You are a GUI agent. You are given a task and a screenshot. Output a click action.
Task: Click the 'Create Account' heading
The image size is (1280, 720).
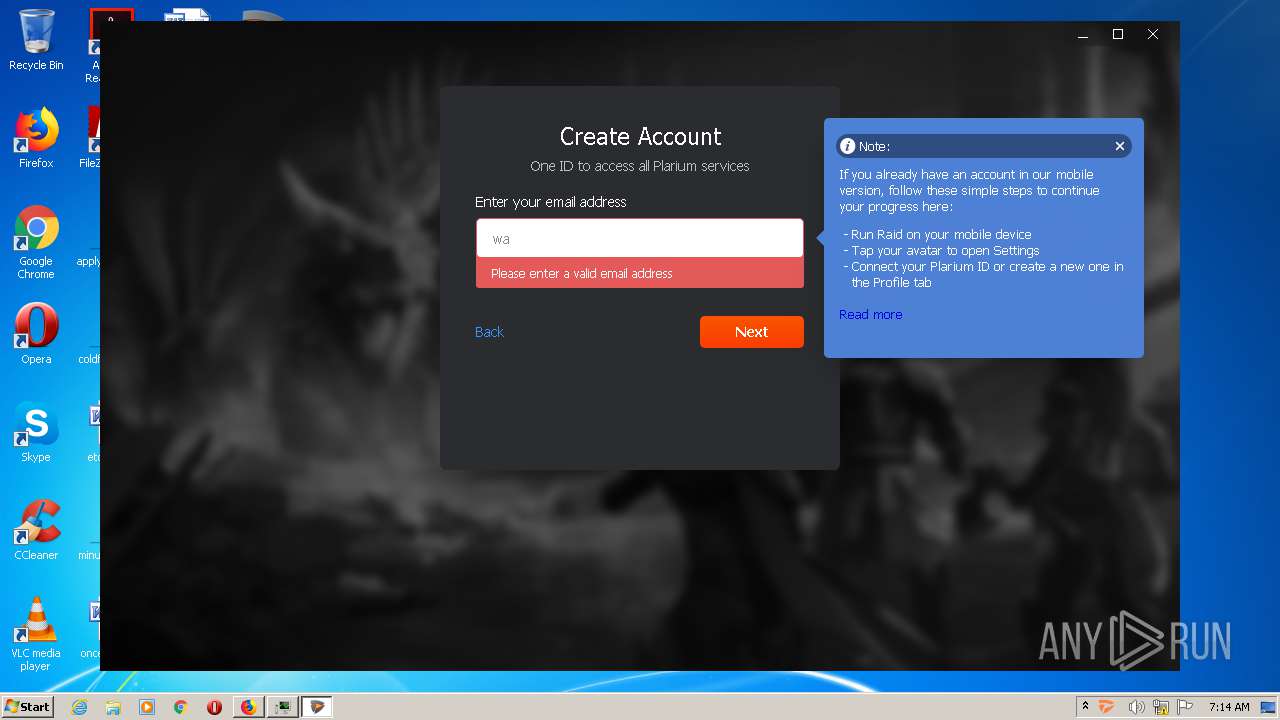coord(640,136)
